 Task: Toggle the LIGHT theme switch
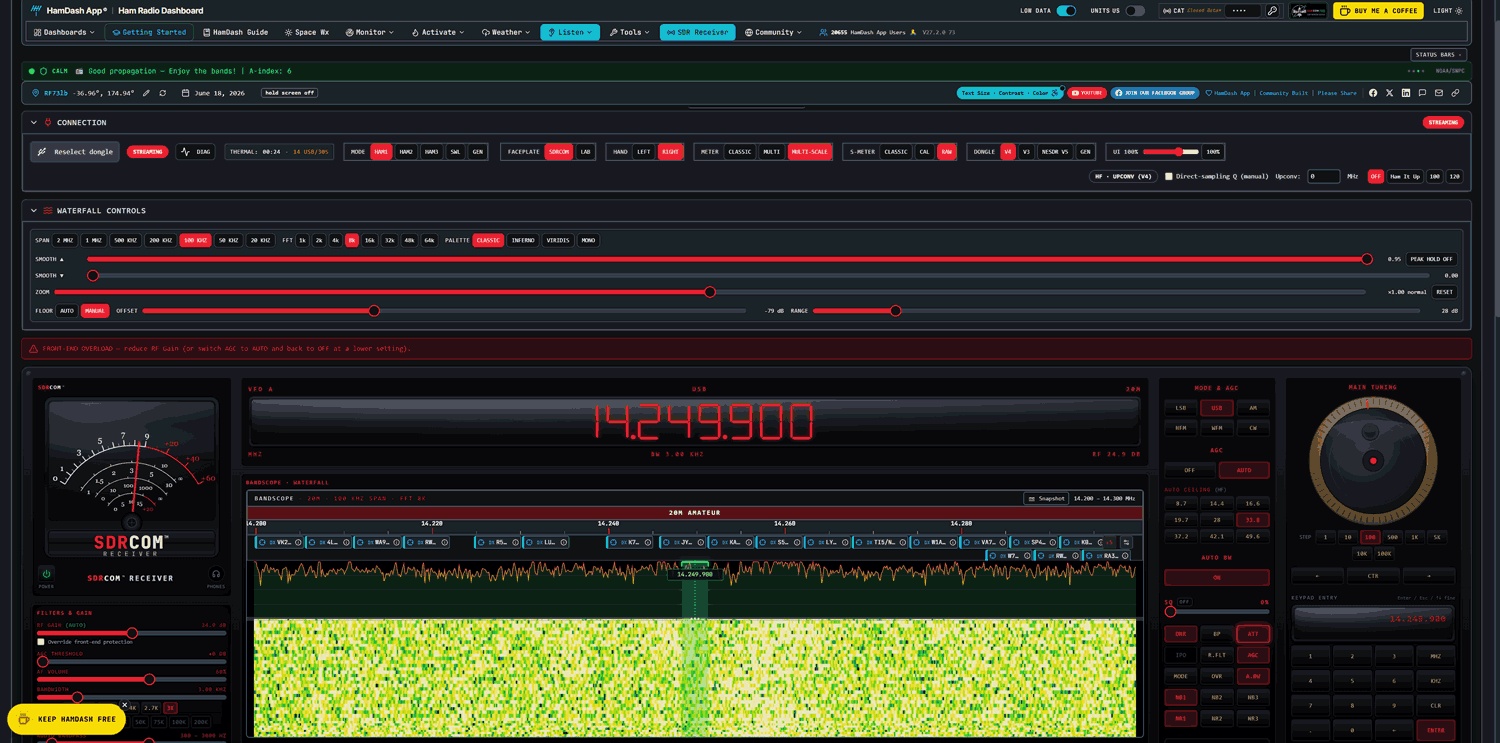coord(1448,11)
